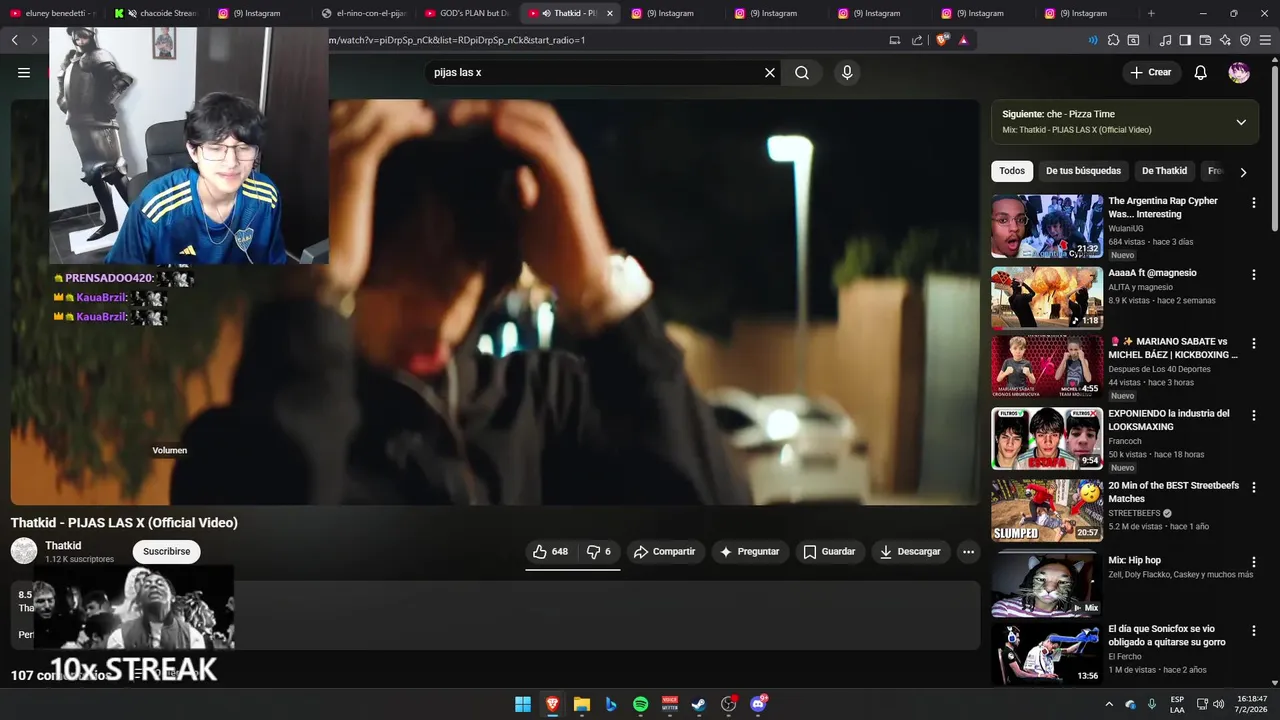
Task: Click the Descargar button
Action: 911,552
